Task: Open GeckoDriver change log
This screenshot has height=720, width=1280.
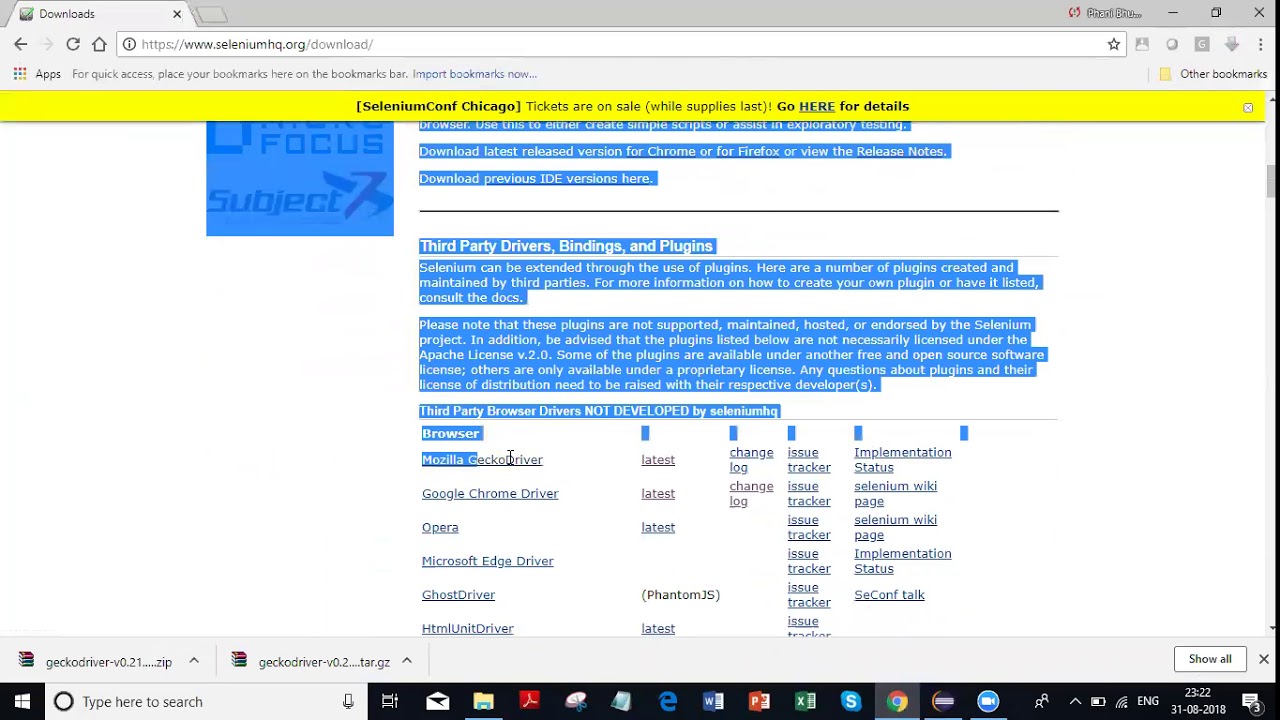Action: [x=751, y=460]
